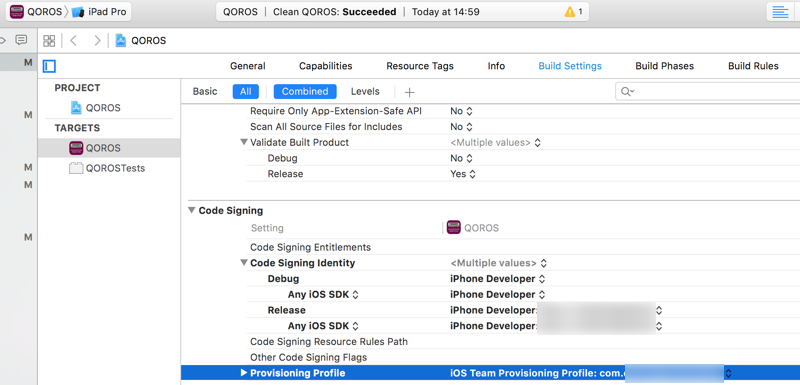Show the standard editor lines icon
800x385 pixels.
click(x=780, y=12)
